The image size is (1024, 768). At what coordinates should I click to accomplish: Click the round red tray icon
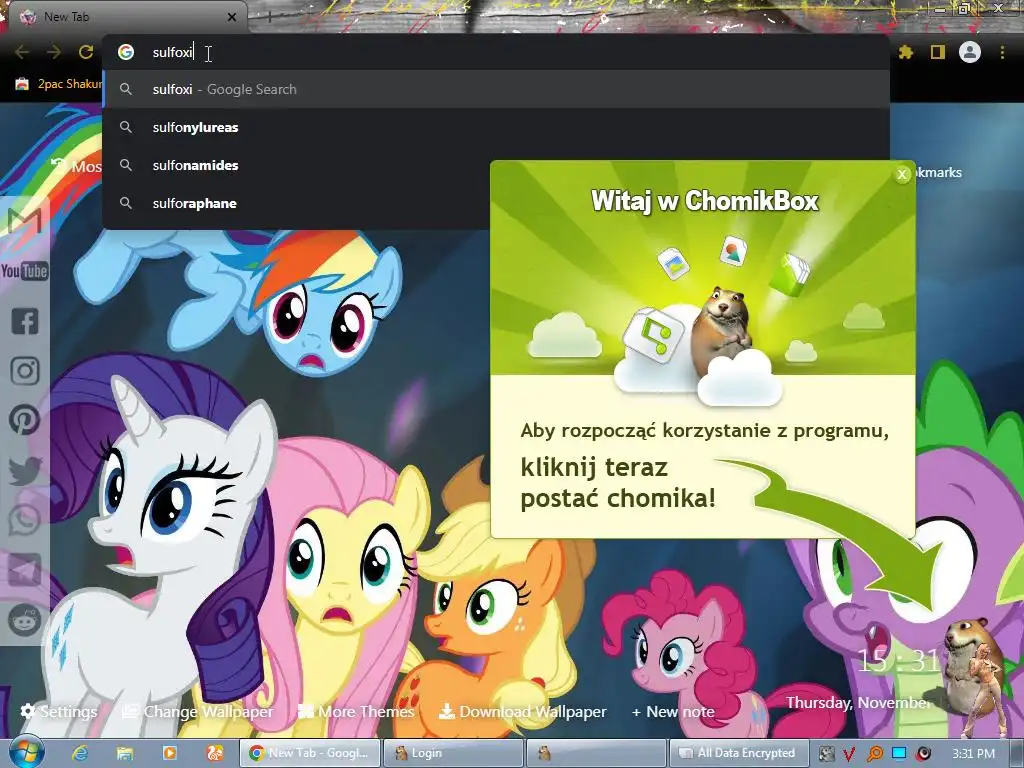pyautogui.click(x=923, y=754)
